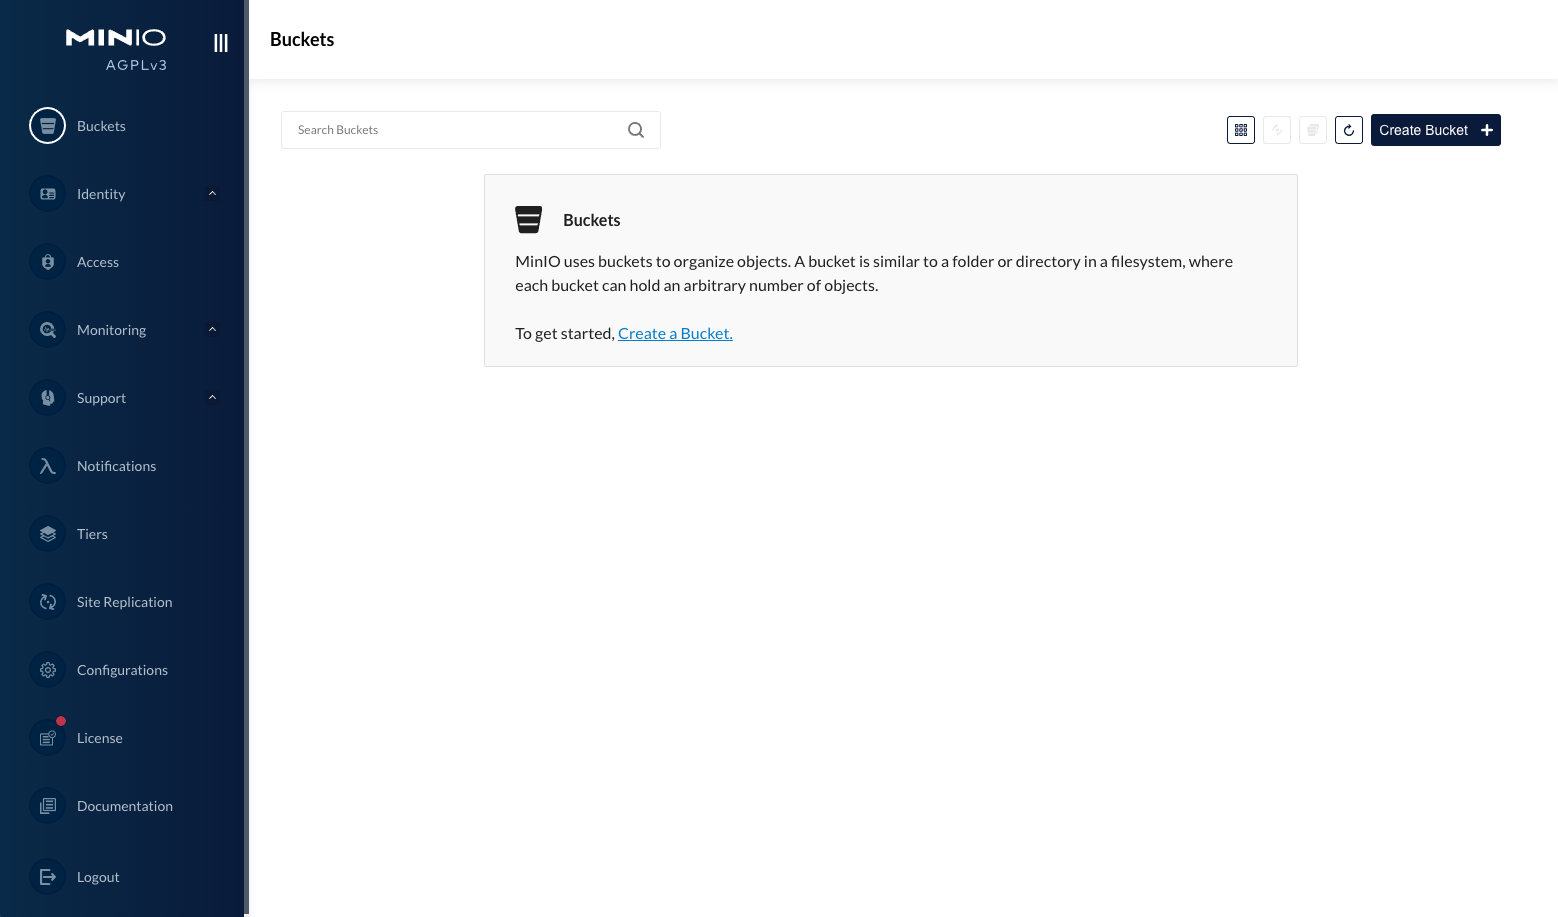Viewport: 1558px width, 917px height.
Task: Click the License icon with red badge
Action: (47, 737)
